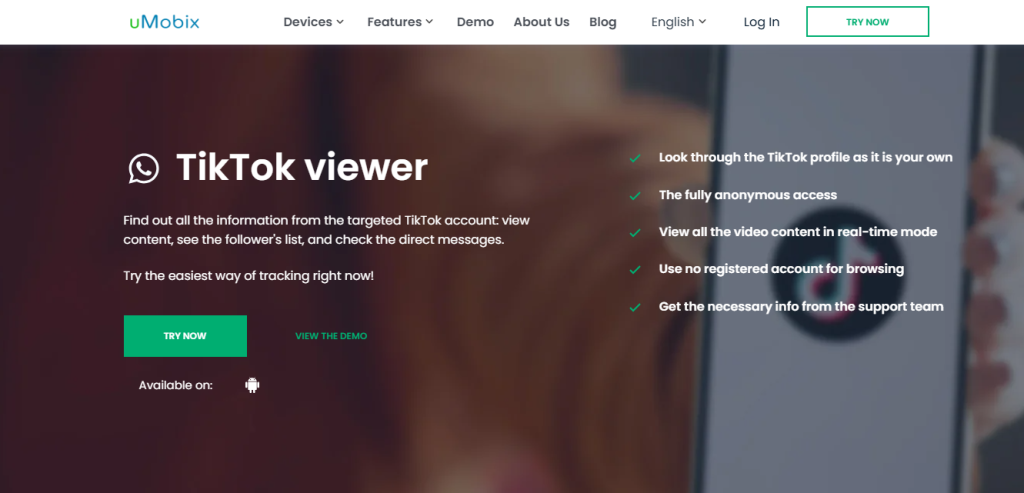
Task: Click checkmark beside 'View all the video content'
Action: (x=635, y=232)
